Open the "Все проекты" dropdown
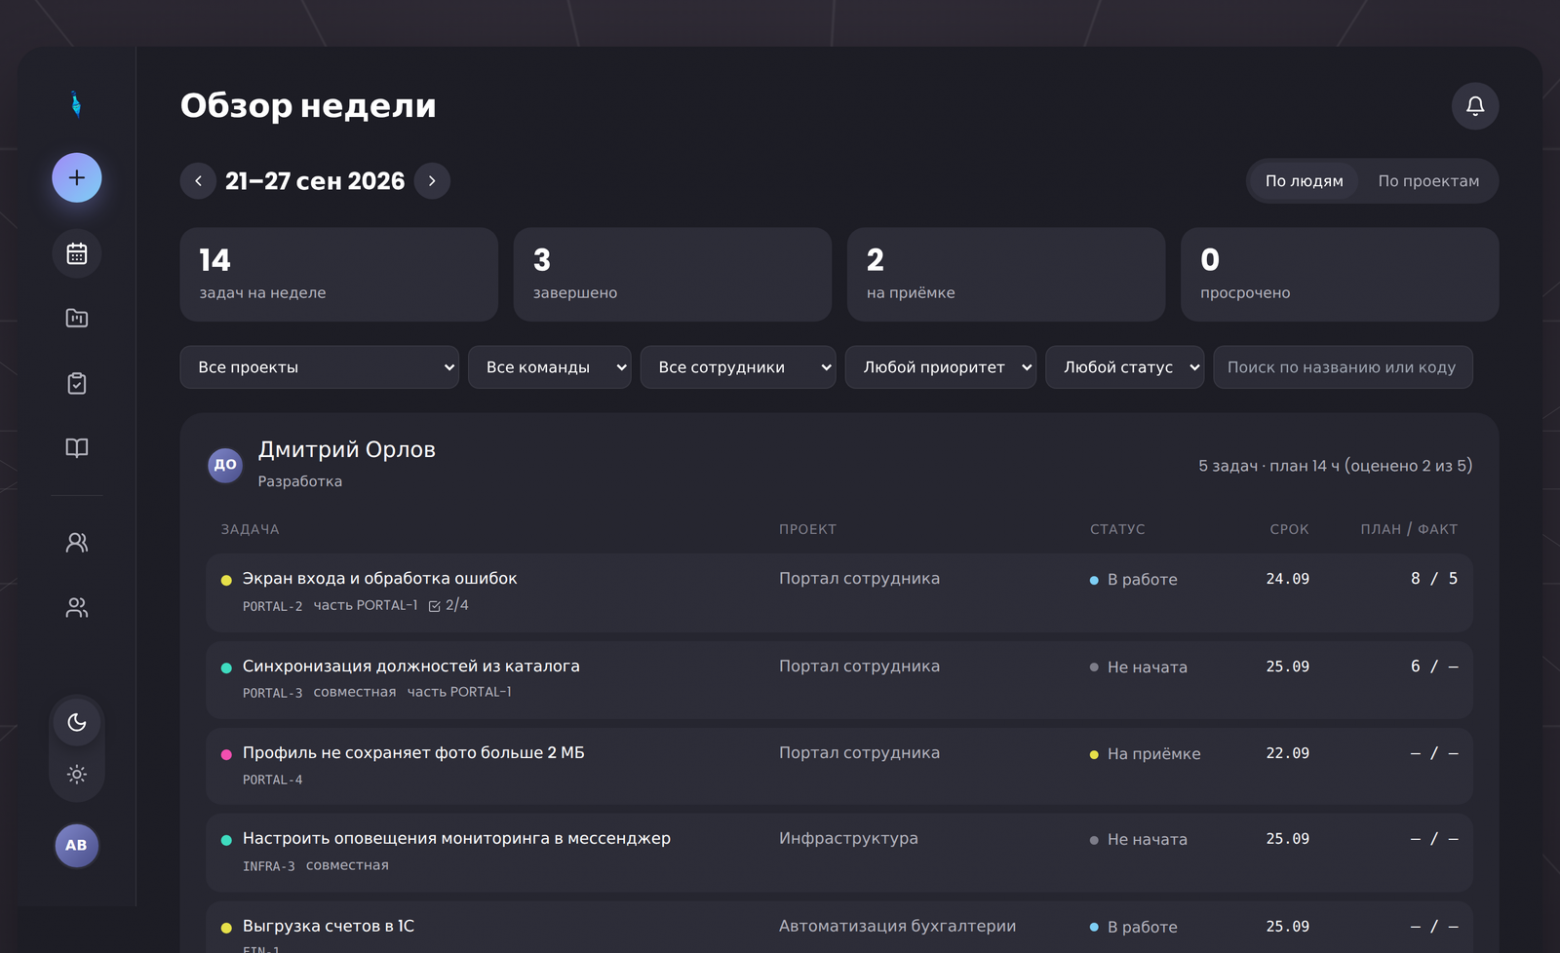Image resolution: width=1560 pixels, height=953 pixels. [x=319, y=367]
